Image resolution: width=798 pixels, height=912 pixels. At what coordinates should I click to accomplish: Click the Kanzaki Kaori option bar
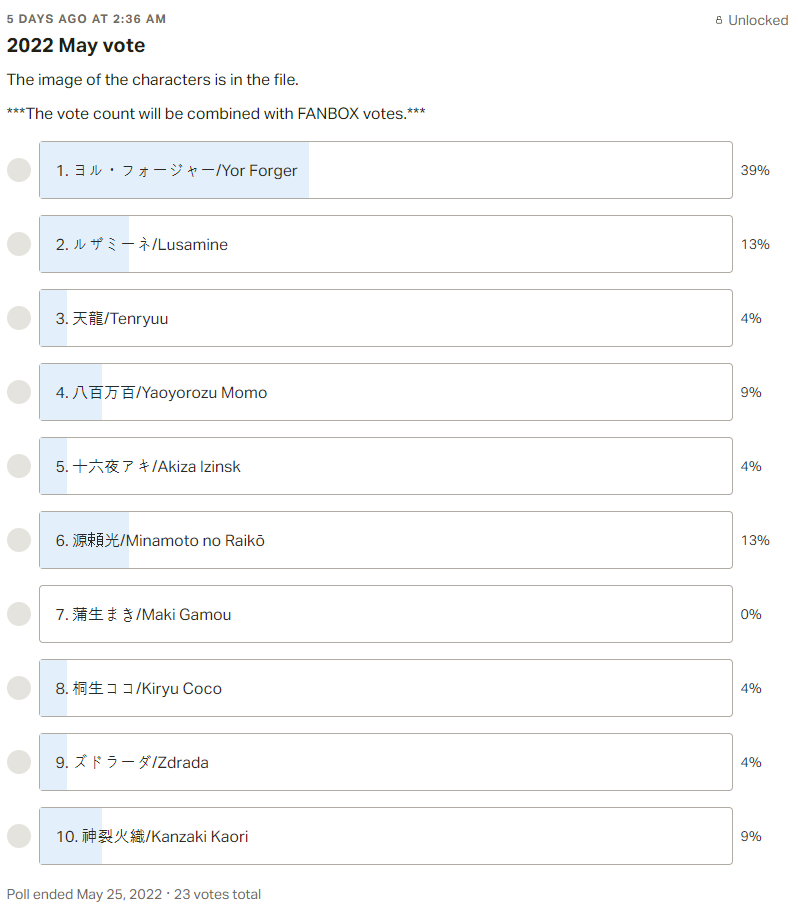[386, 836]
